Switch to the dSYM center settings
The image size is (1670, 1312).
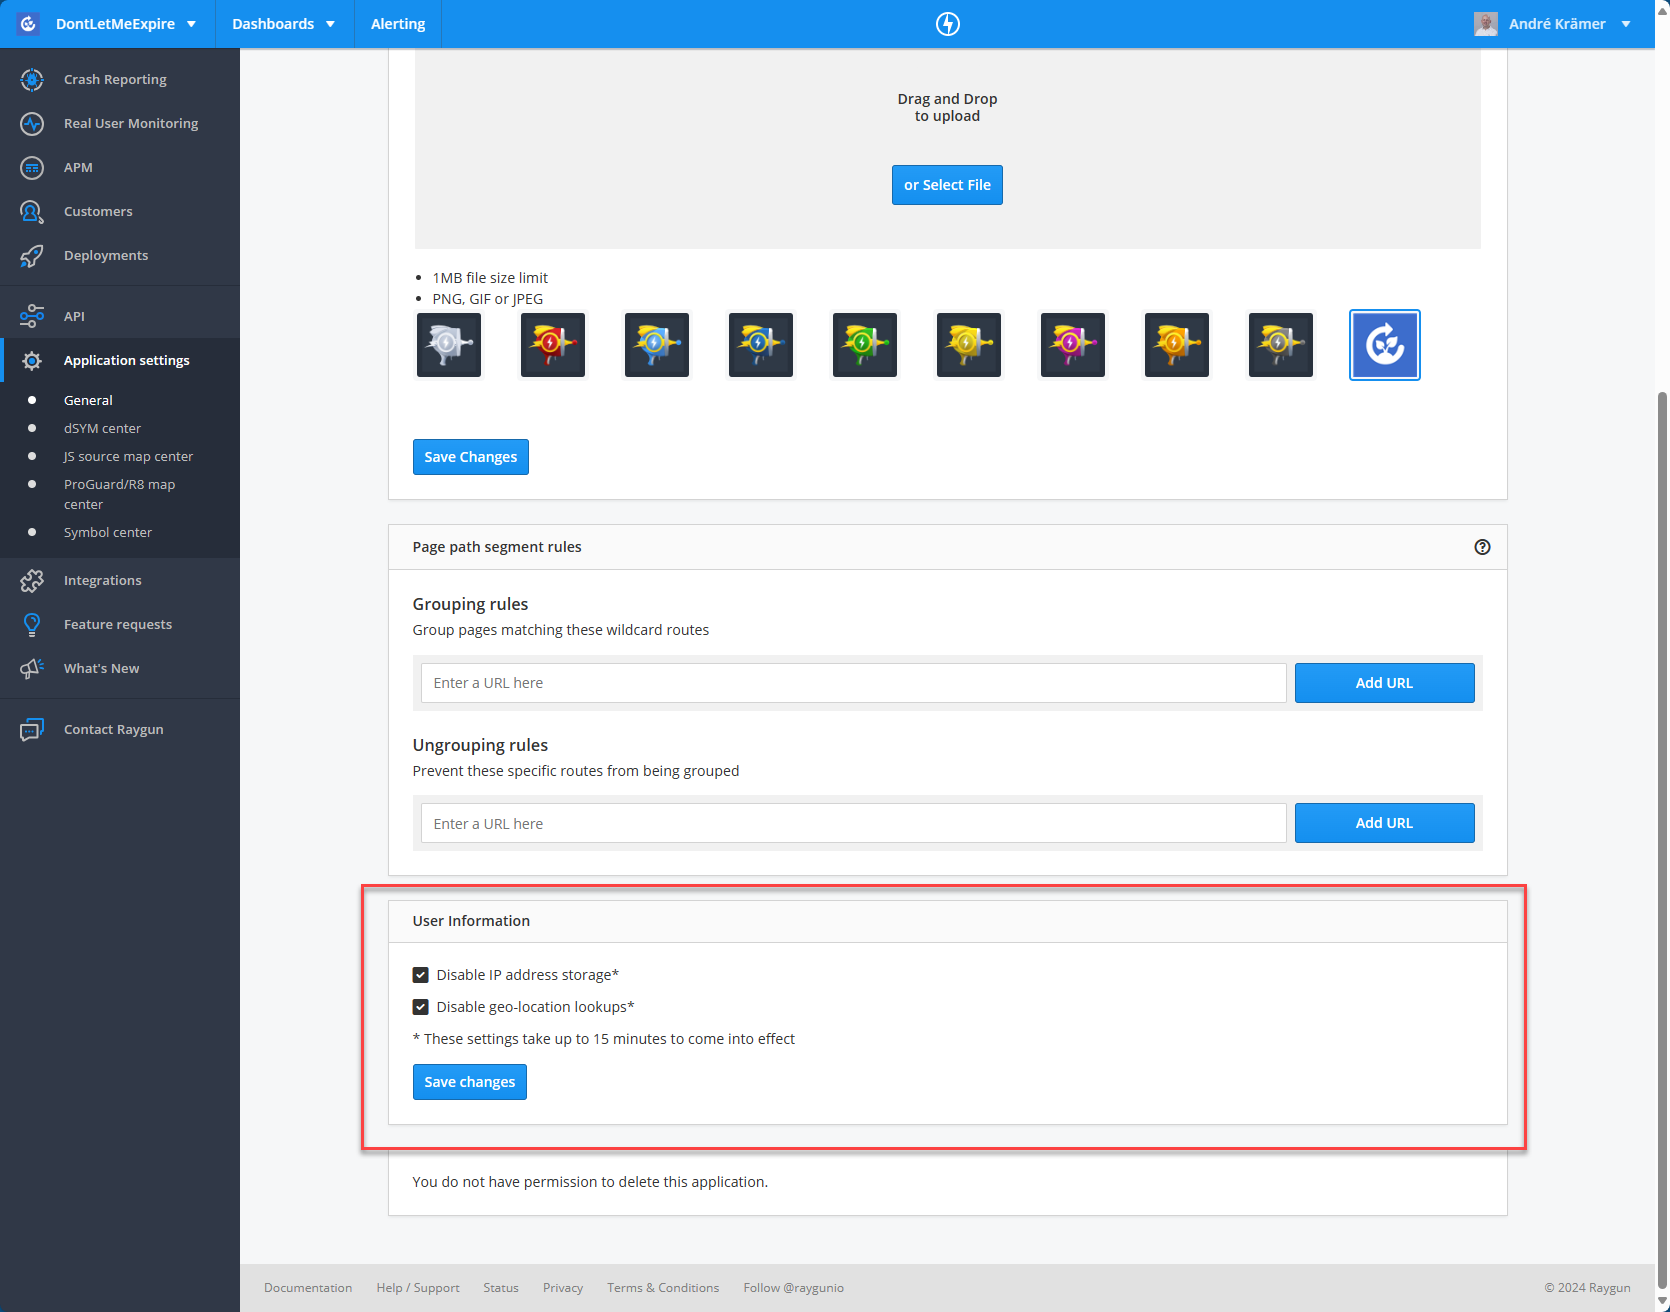[102, 428]
